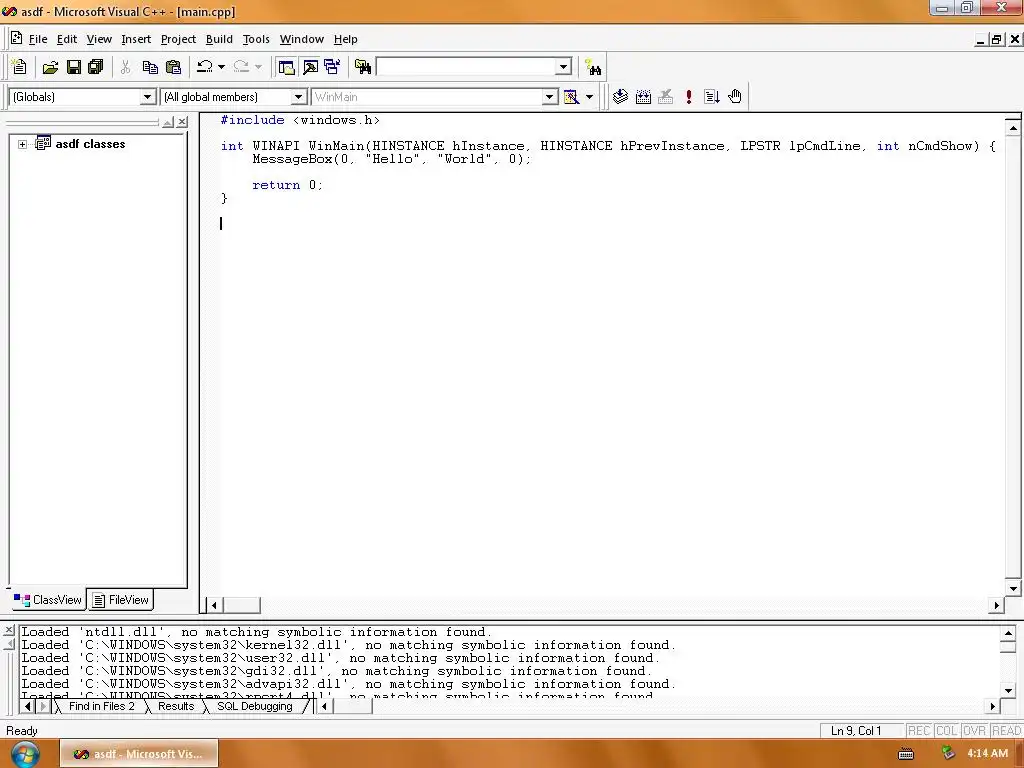
Task: Click the Stop Build icon
Action: 665,97
